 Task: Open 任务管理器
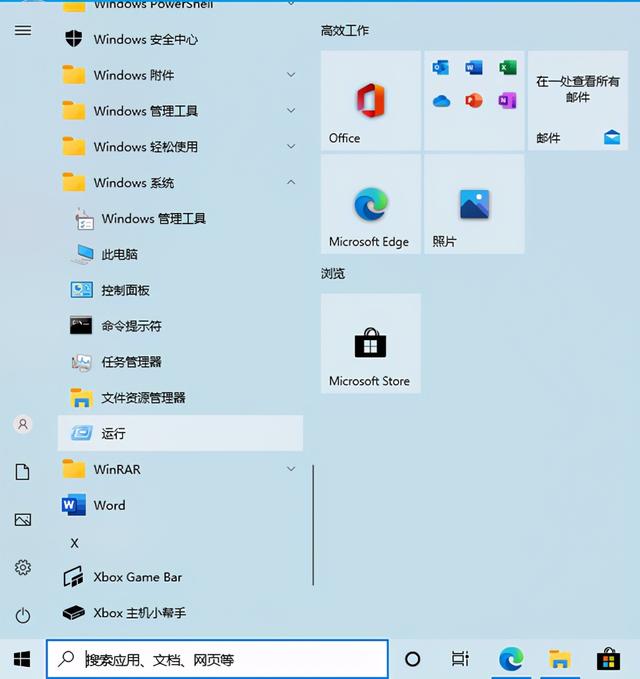tap(180, 362)
